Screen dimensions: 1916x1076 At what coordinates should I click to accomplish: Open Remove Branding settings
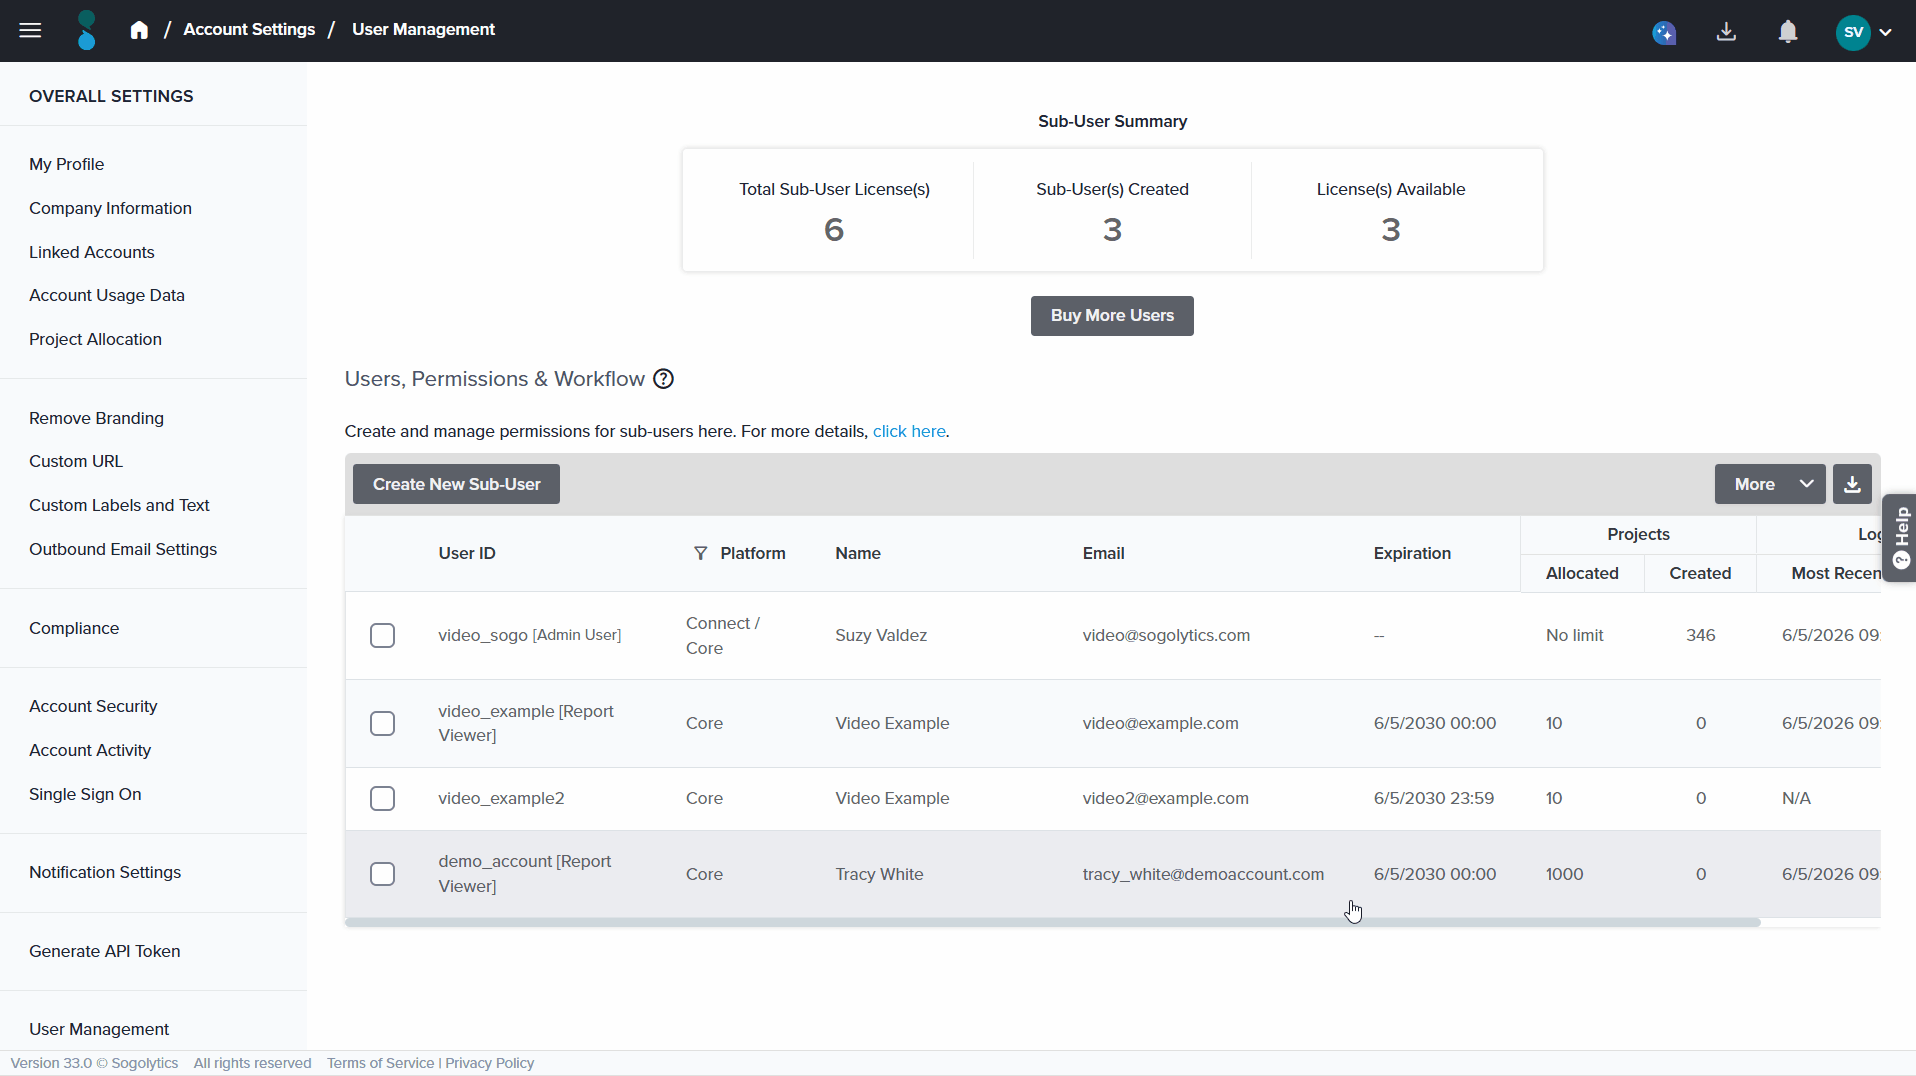(96, 418)
